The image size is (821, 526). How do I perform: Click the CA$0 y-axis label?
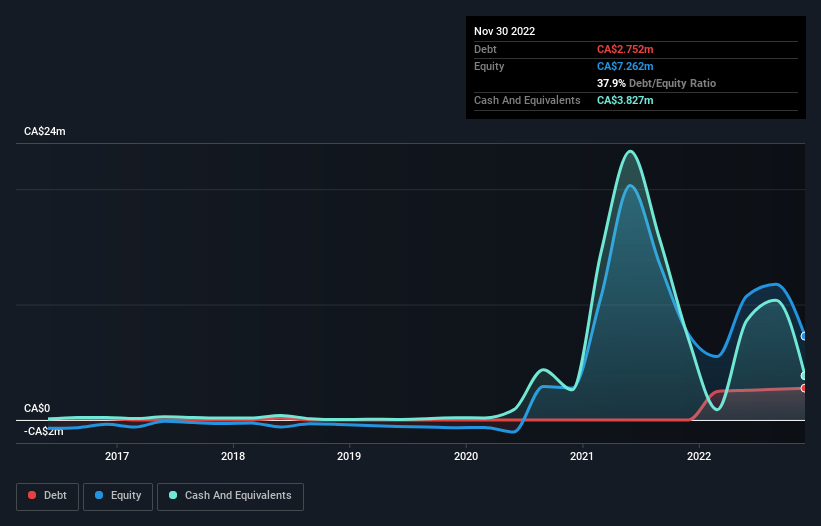tap(37, 408)
